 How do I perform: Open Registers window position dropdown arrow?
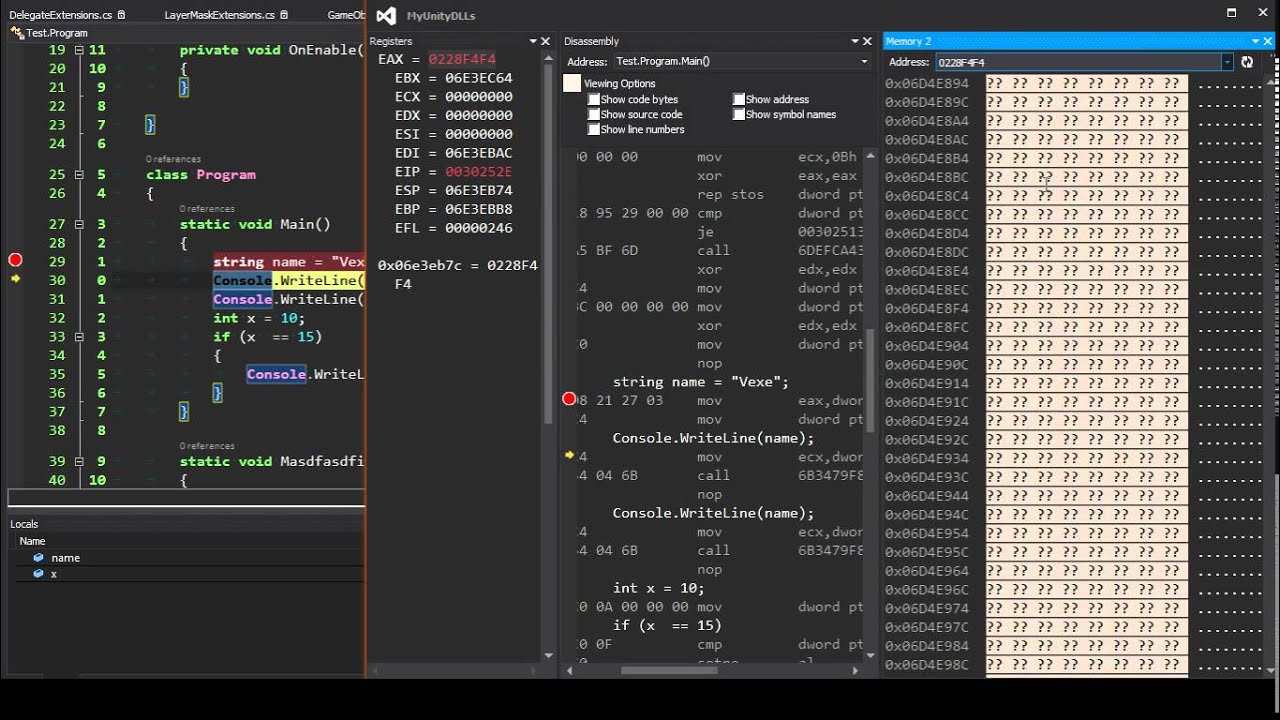[x=533, y=41]
